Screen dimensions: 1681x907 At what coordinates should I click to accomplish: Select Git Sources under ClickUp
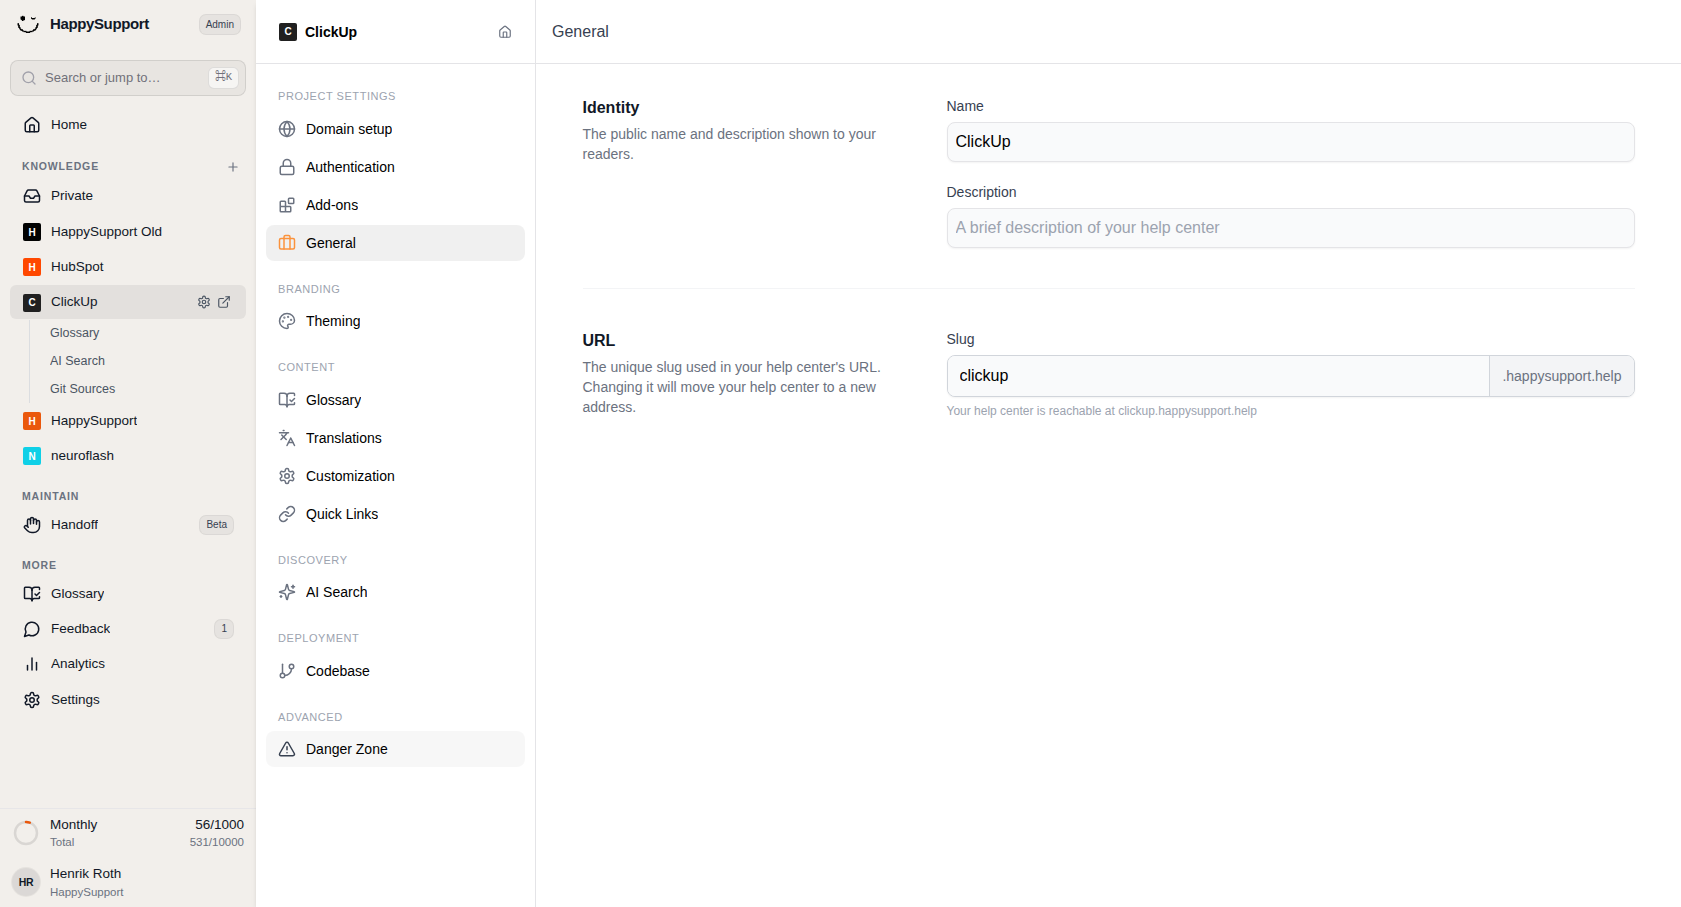point(82,389)
